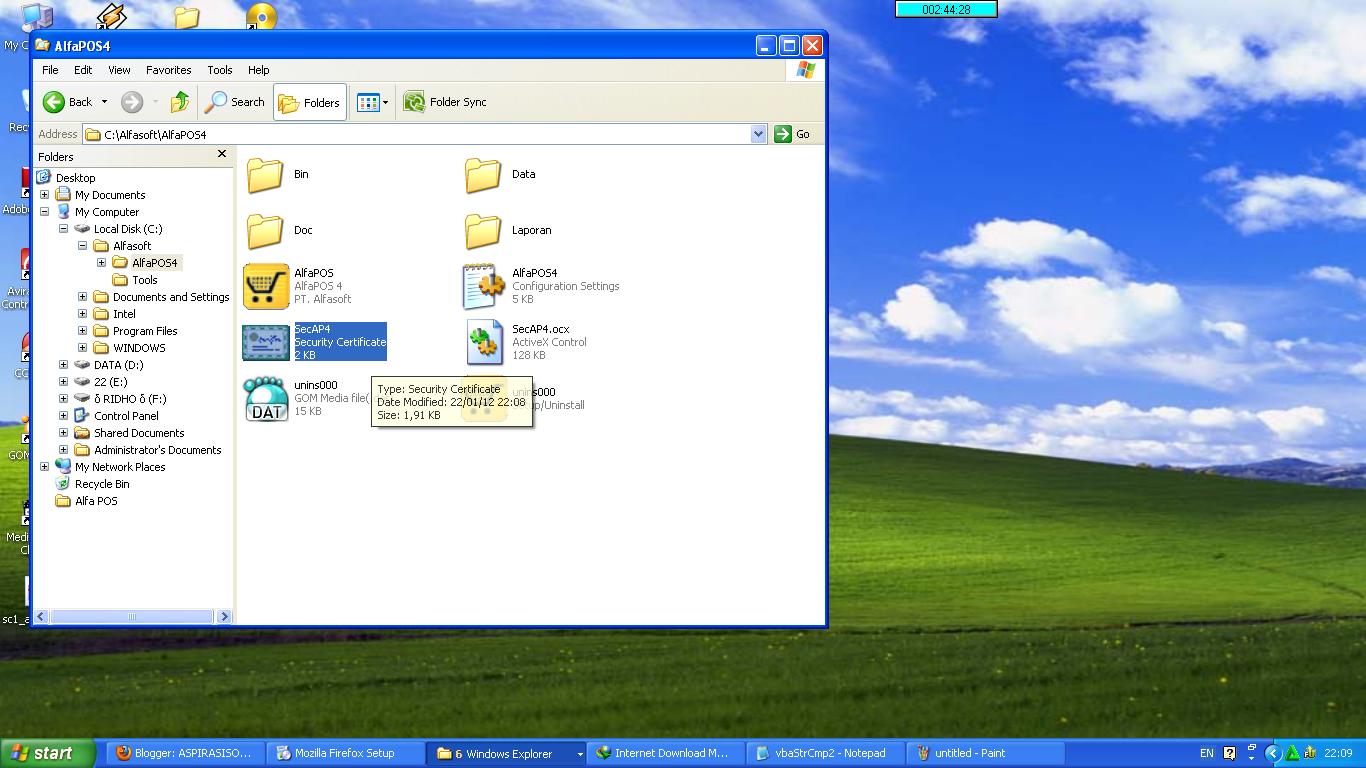Click the language bar help icon
Viewport: 1366px width, 768px height.
(1229, 753)
